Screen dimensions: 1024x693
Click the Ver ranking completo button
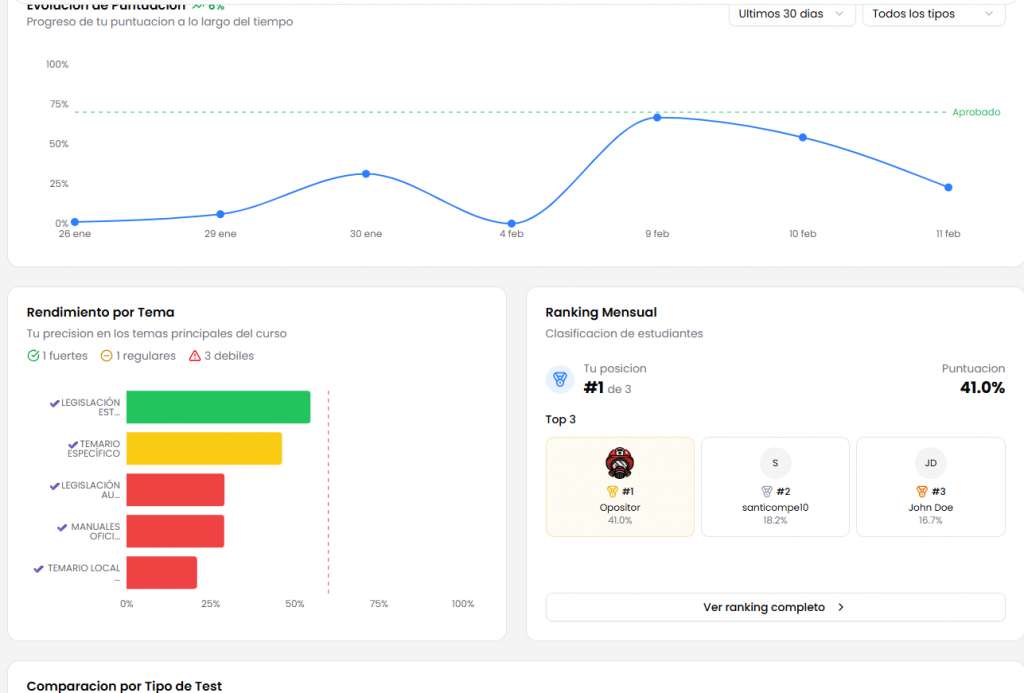(x=775, y=607)
